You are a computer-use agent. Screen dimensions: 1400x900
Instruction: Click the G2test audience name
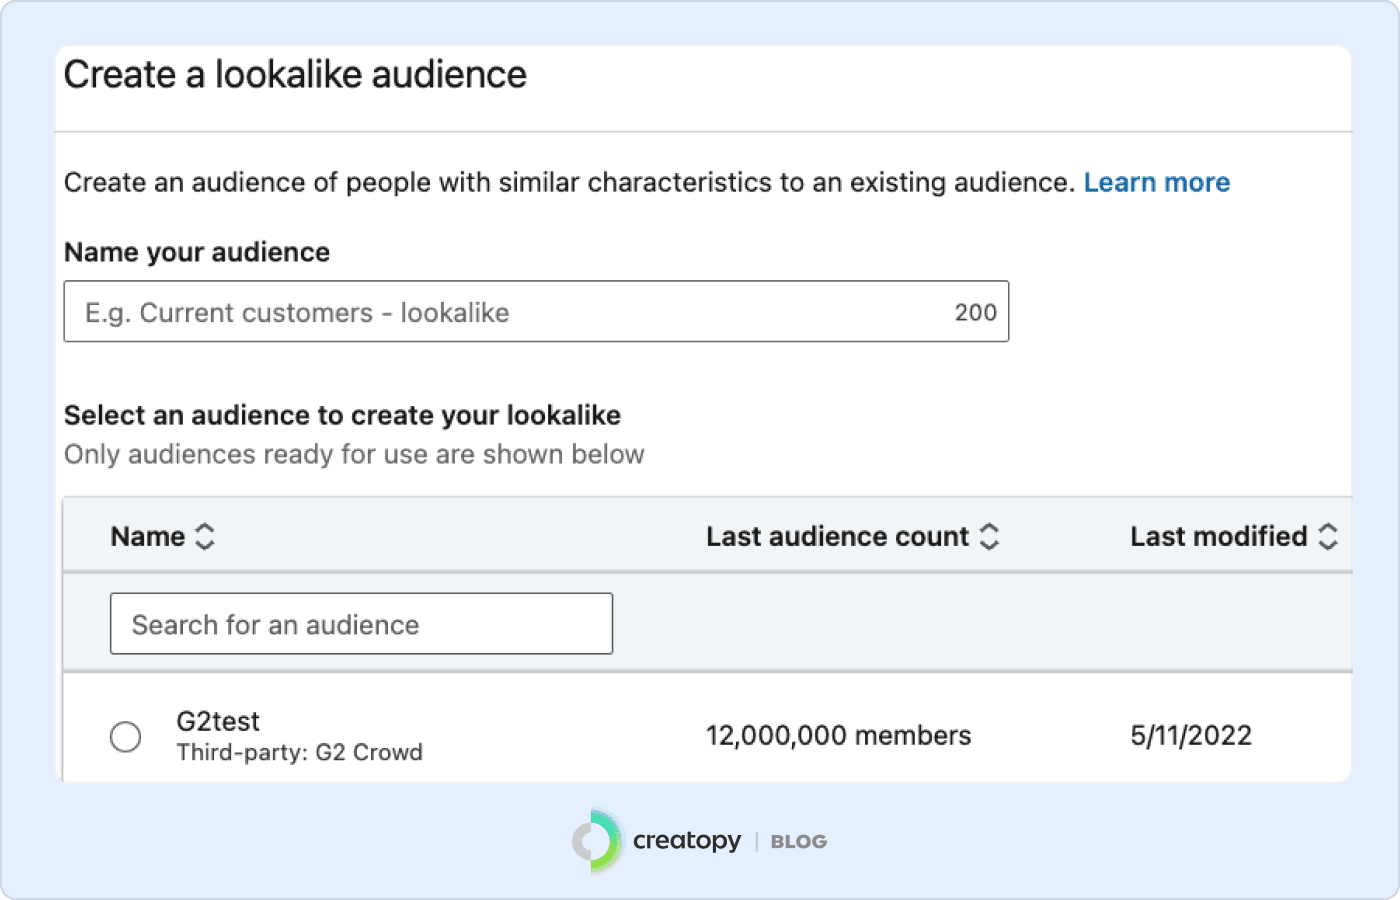click(x=218, y=721)
